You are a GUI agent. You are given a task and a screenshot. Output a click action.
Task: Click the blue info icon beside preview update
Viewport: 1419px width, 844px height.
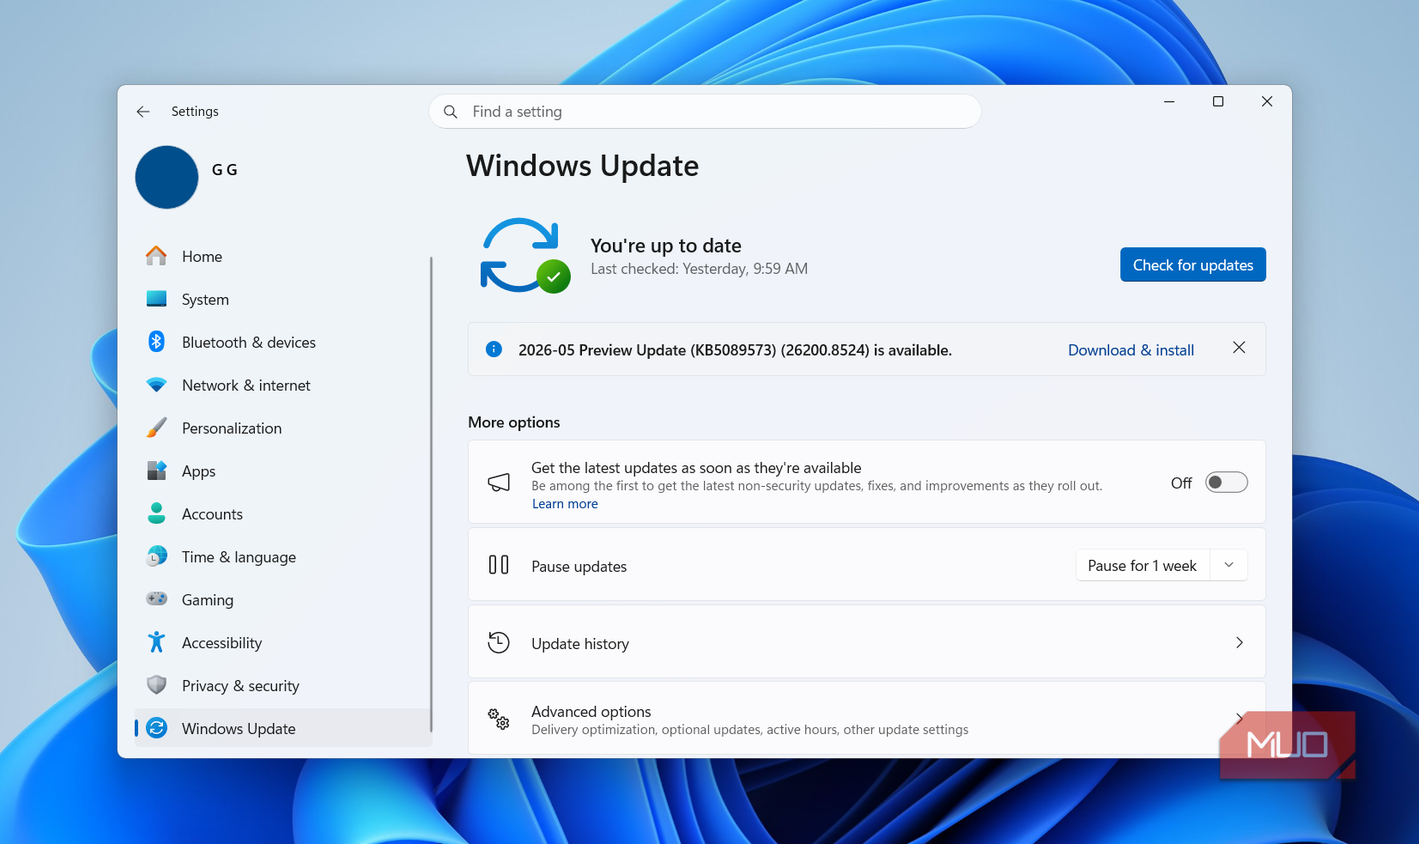coord(493,349)
